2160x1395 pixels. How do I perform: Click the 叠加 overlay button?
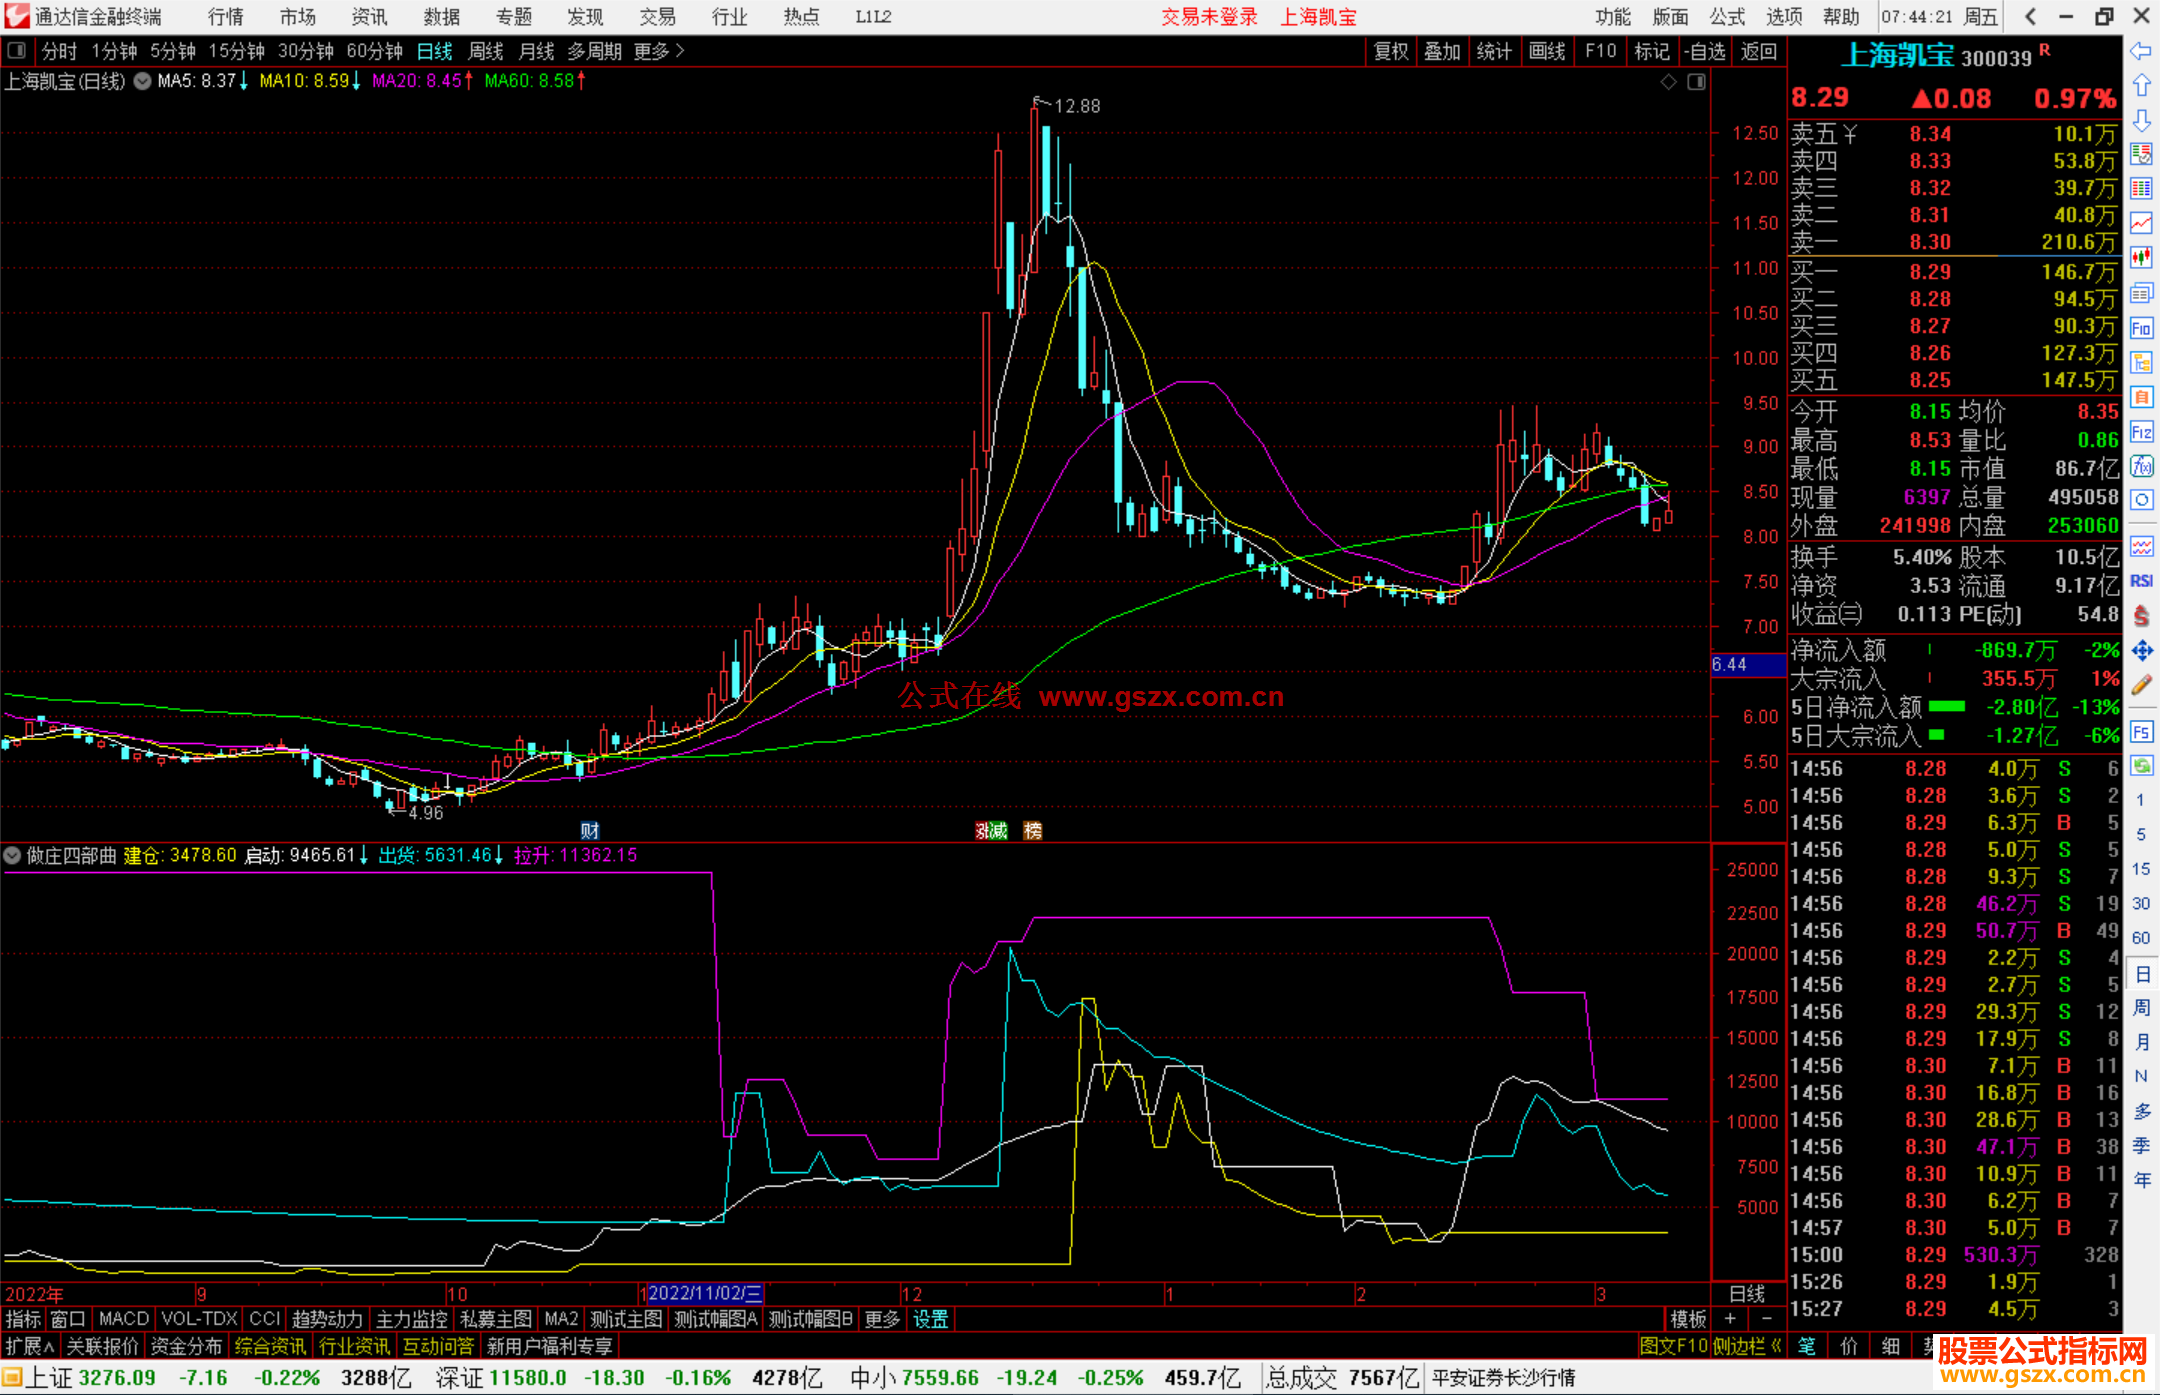click(1443, 51)
